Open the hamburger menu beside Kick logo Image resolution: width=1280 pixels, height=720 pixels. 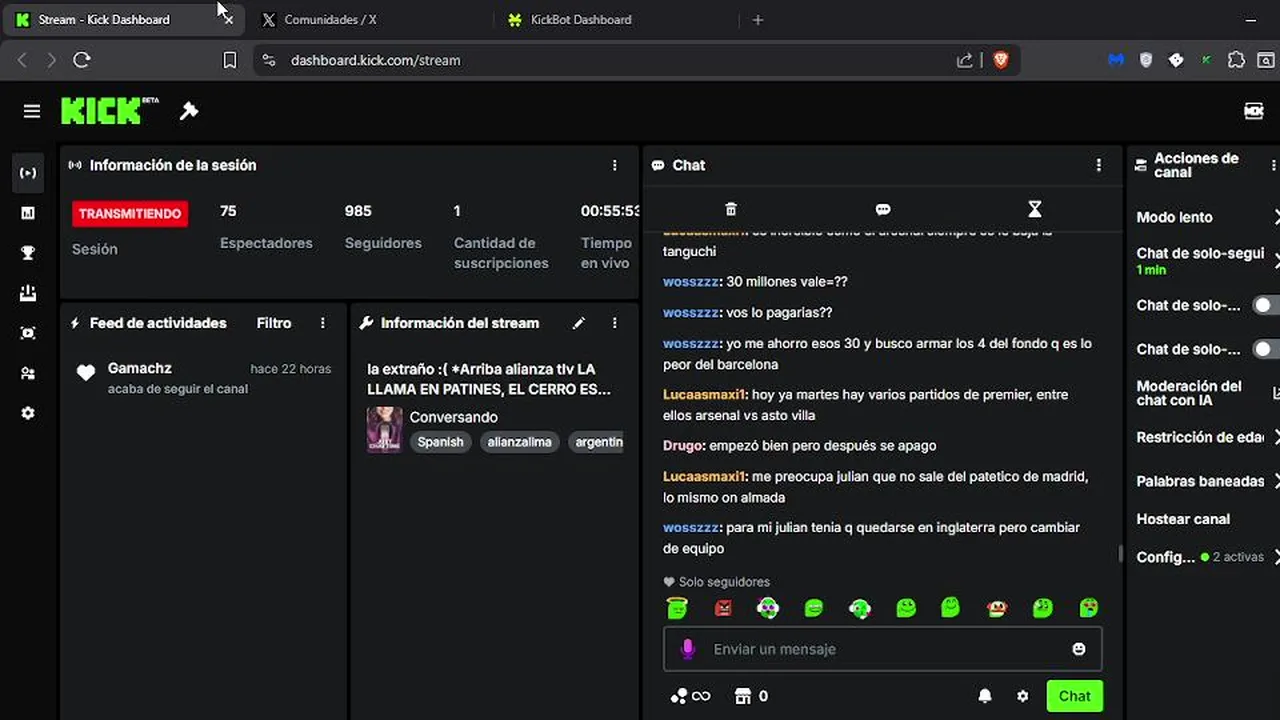(x=32, y=111)
